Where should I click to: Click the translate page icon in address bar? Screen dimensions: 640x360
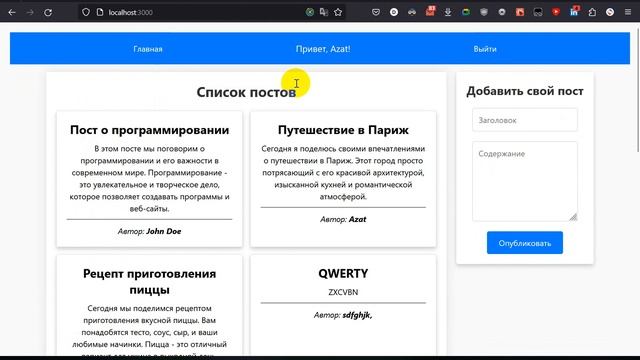324,12
